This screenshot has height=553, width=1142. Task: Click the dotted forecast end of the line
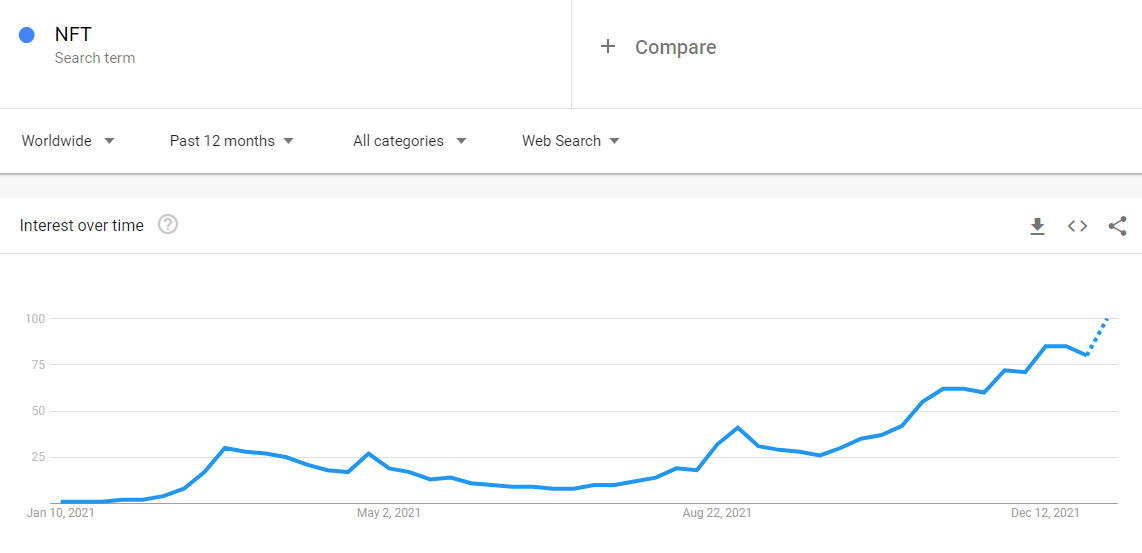pyautogui.click(x=1098, y=336)
